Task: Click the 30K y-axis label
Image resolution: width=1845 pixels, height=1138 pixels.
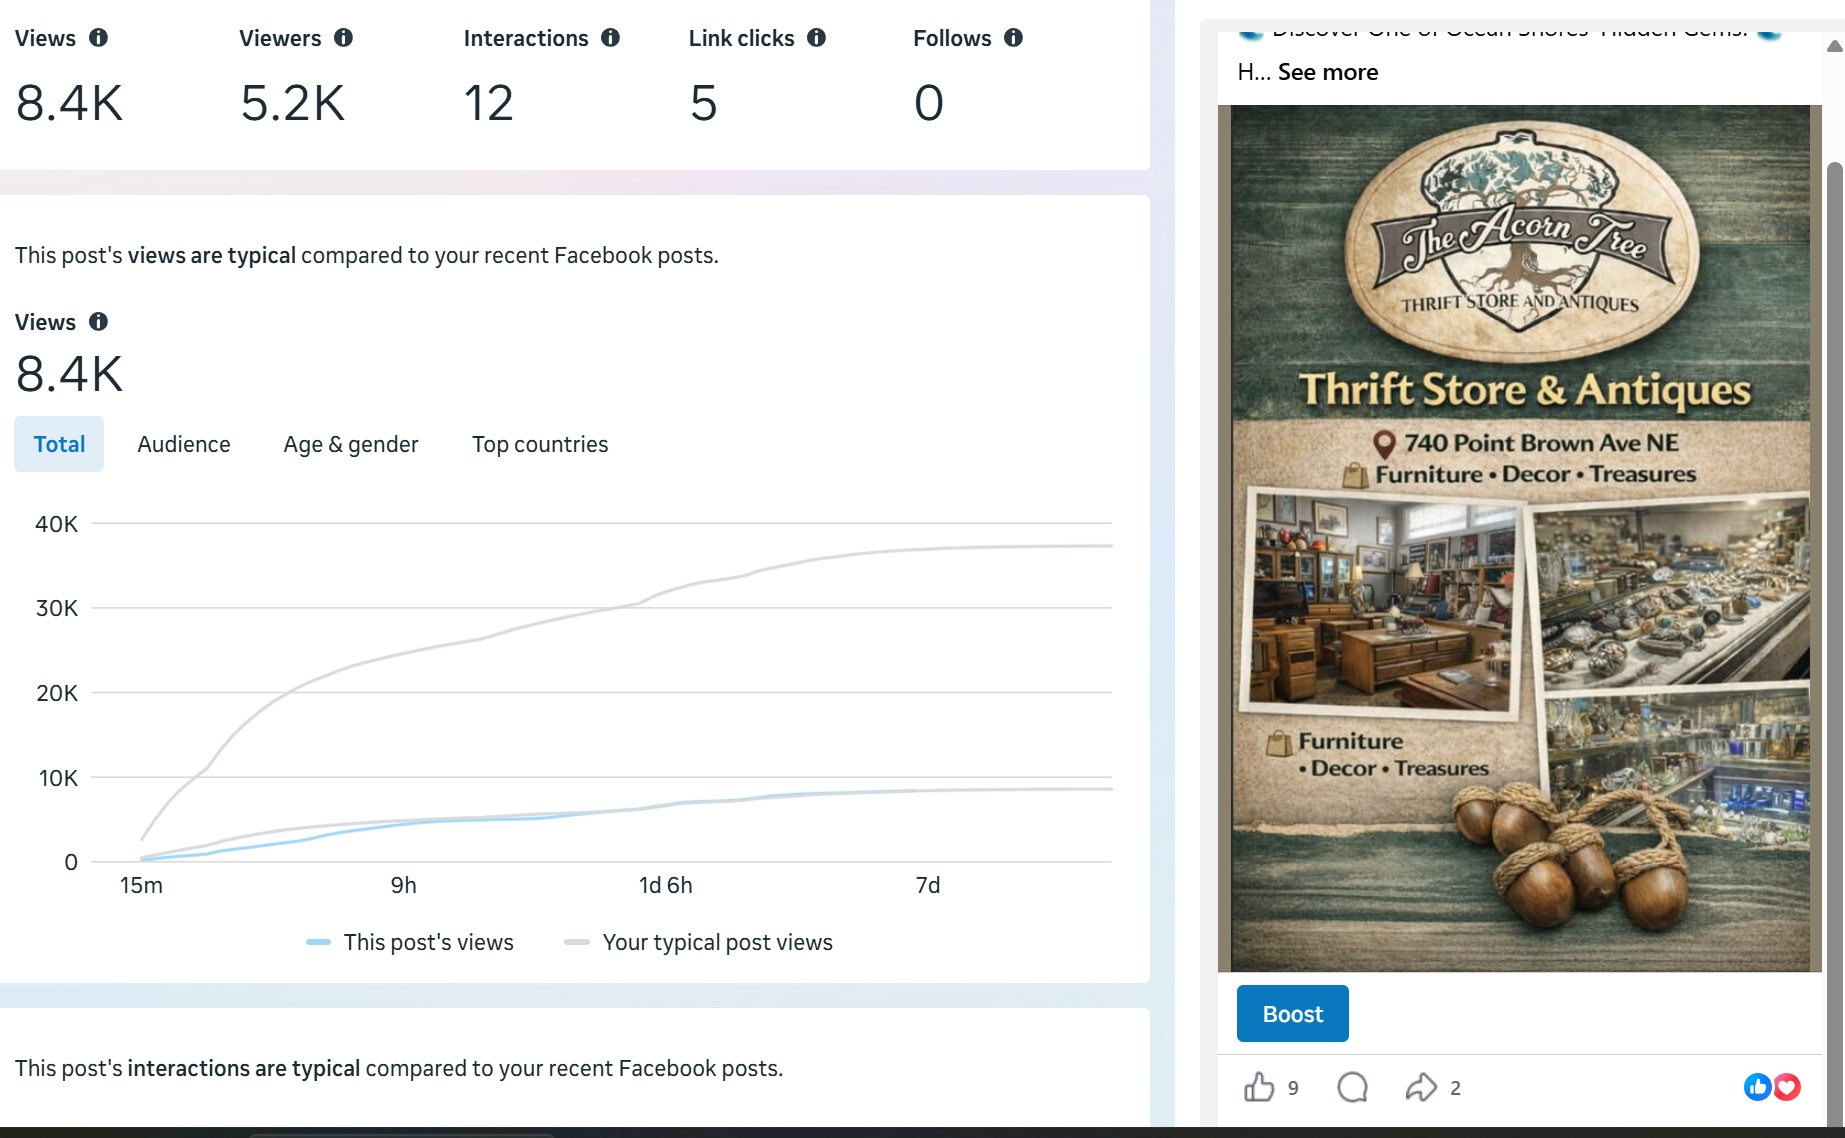Action: point(56,608)
